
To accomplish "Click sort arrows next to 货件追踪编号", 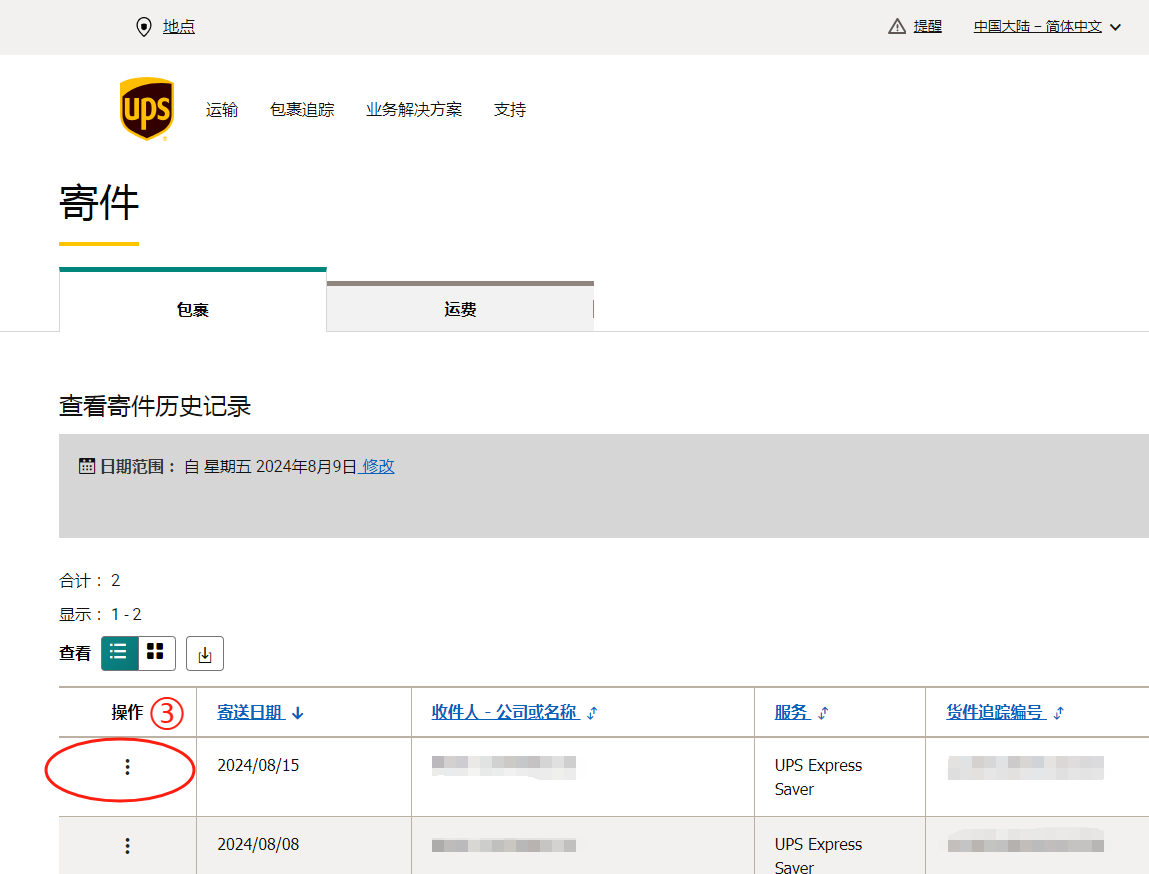I will pyautogui.click(x=1058, y=713).
